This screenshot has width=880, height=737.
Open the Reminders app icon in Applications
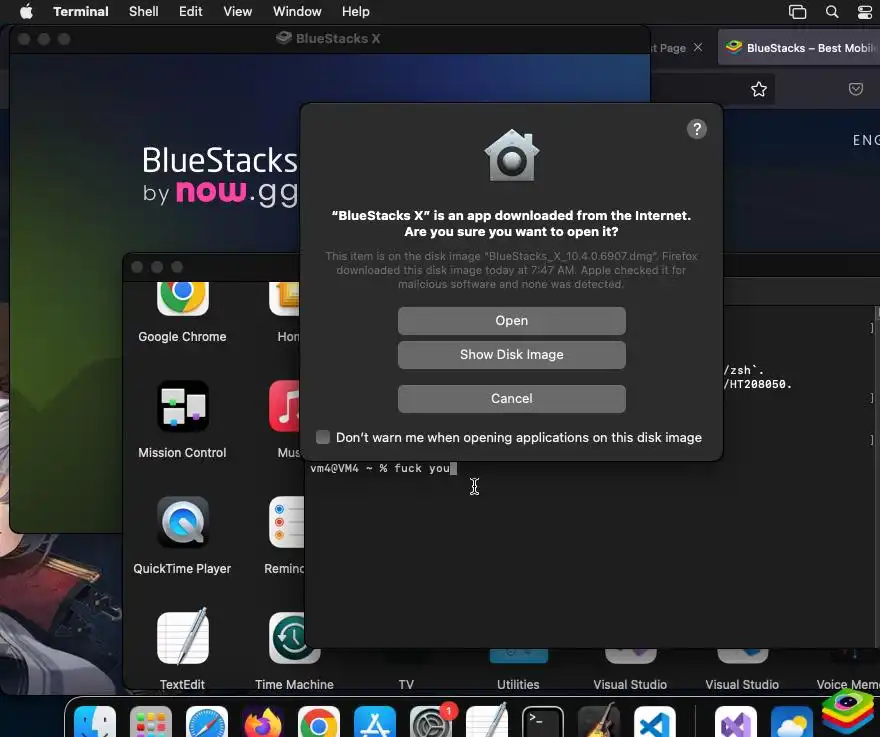click(287, 523)
